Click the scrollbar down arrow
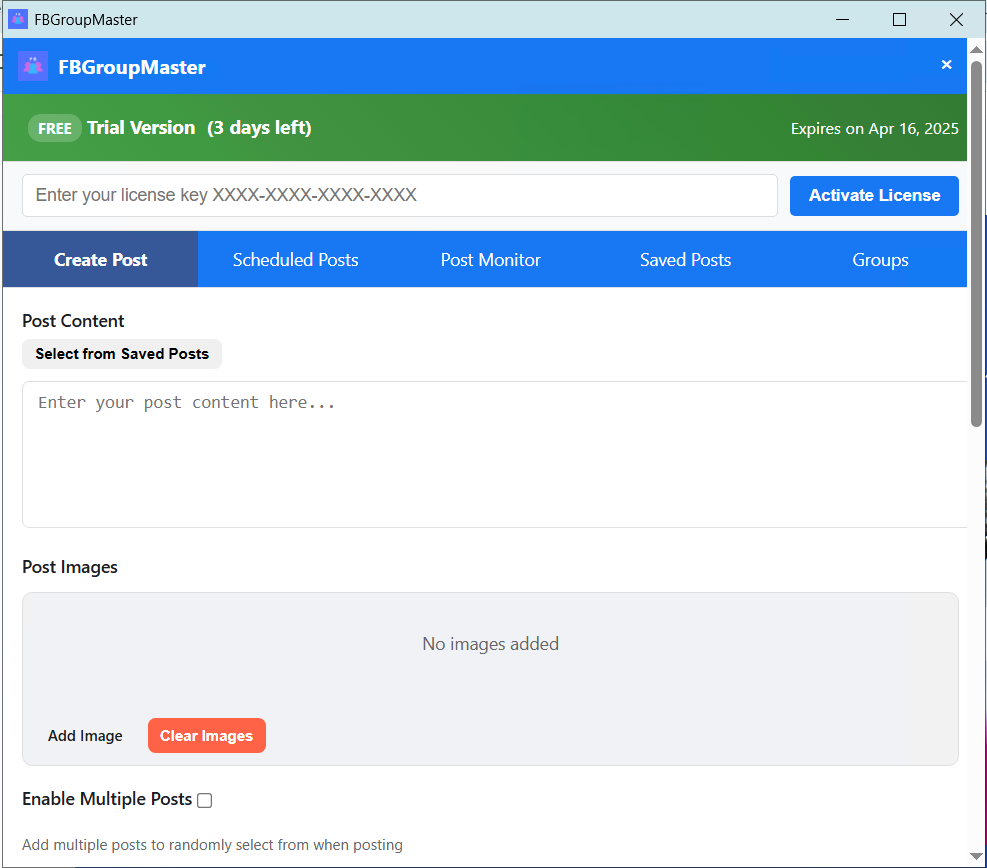The height and width of the screenshot is (868, 987). pos(975,857)
